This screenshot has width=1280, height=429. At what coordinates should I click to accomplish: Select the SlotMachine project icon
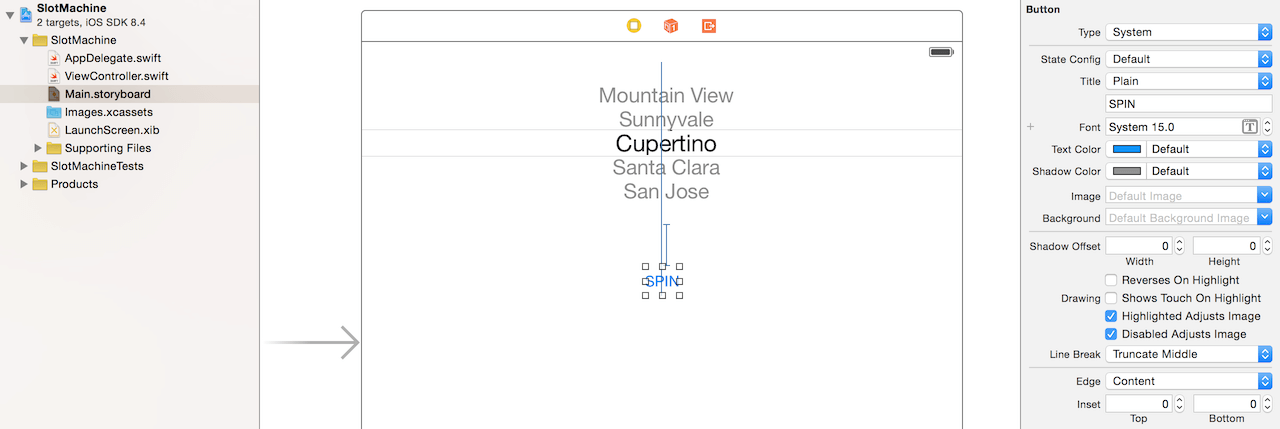(25, 14)
